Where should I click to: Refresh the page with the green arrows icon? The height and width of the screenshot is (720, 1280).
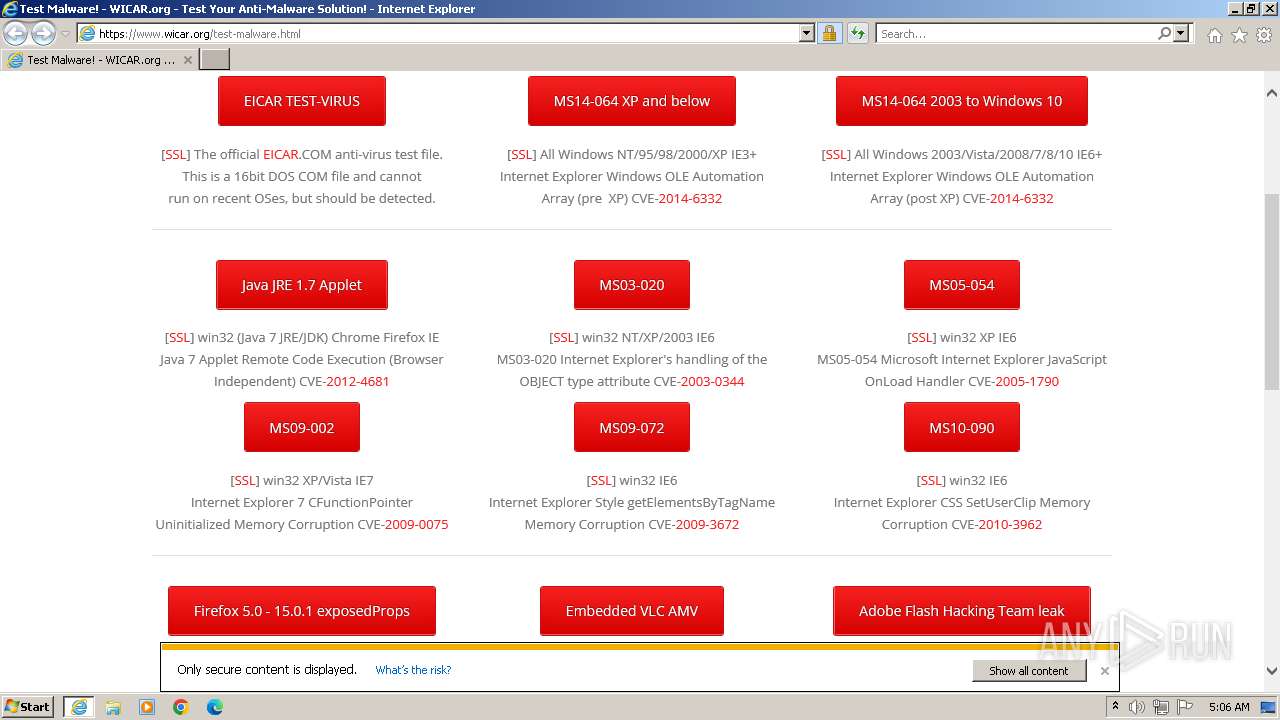click(857, 34)
